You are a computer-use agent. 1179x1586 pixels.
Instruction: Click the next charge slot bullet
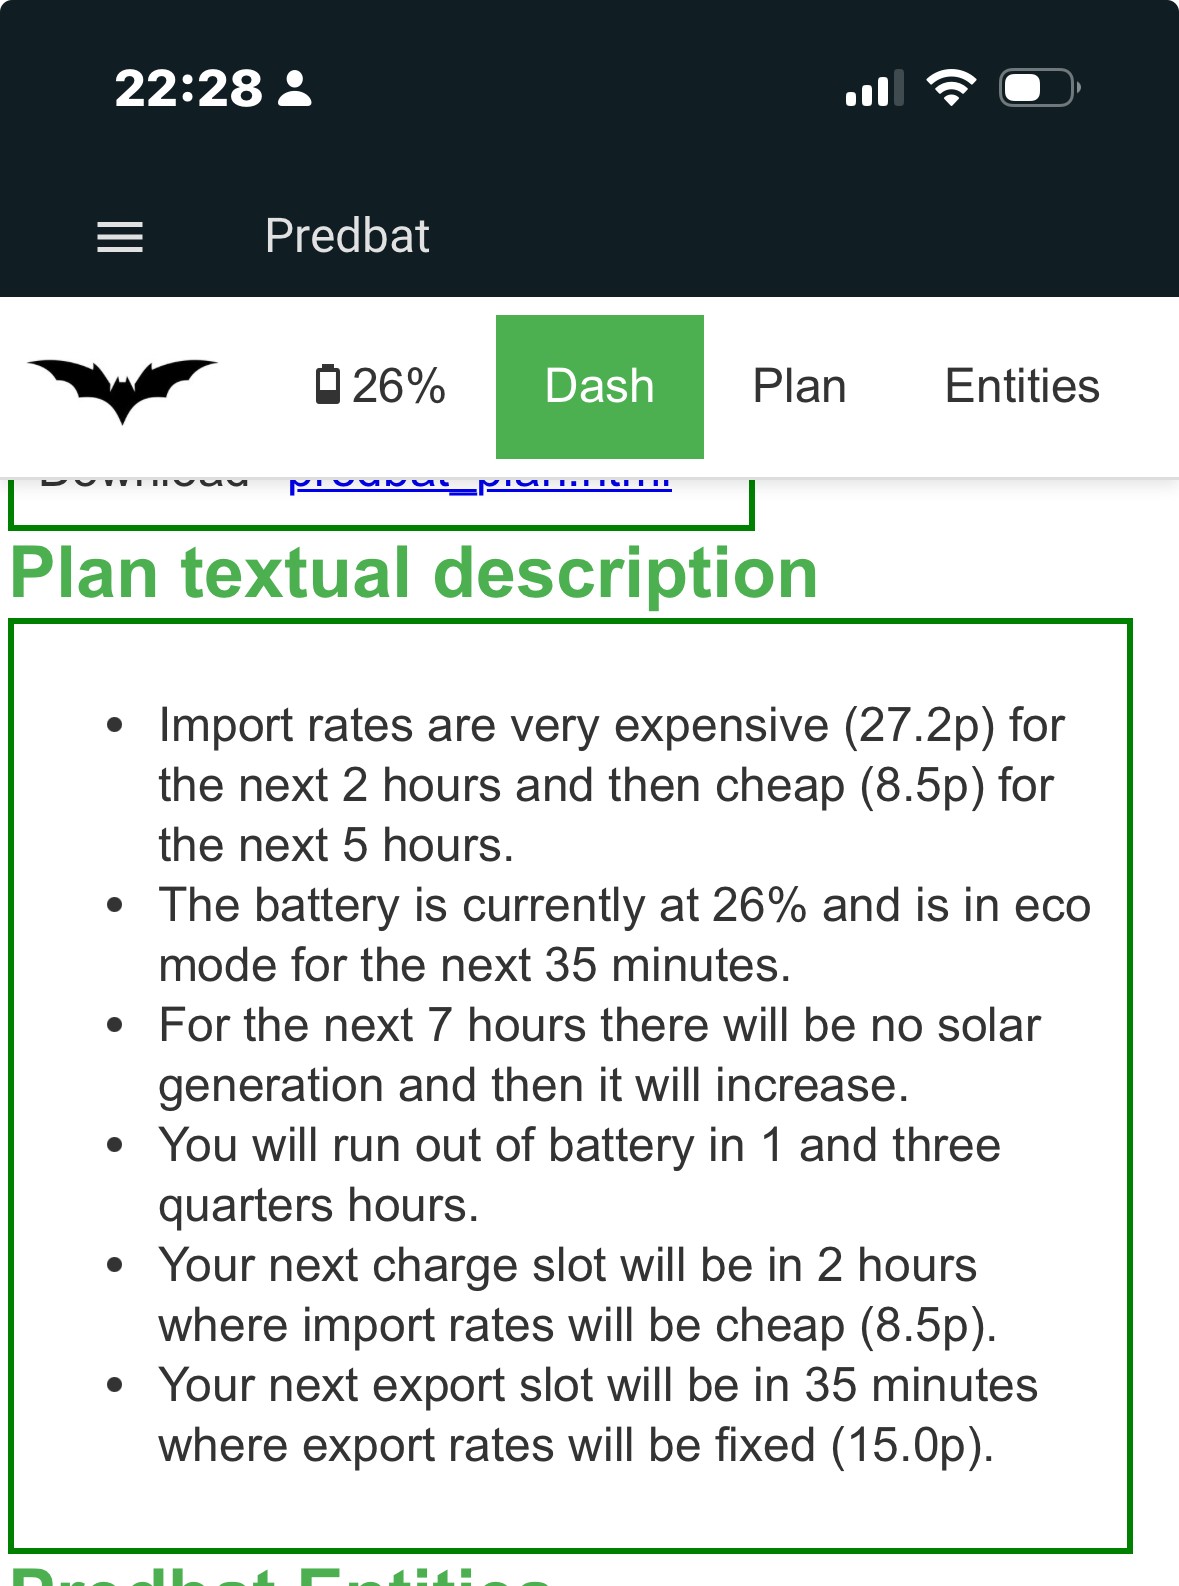[x=578, y=1295]
